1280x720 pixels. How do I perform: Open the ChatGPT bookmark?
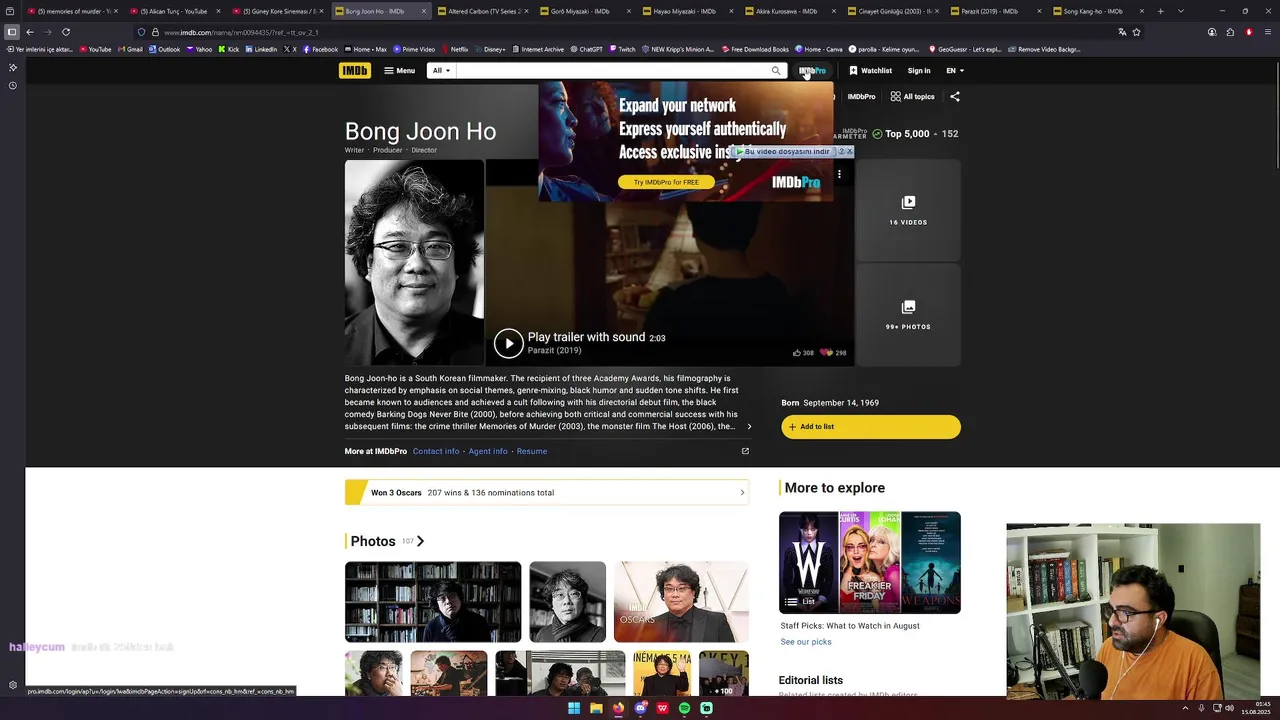click(x=587, y=49)
